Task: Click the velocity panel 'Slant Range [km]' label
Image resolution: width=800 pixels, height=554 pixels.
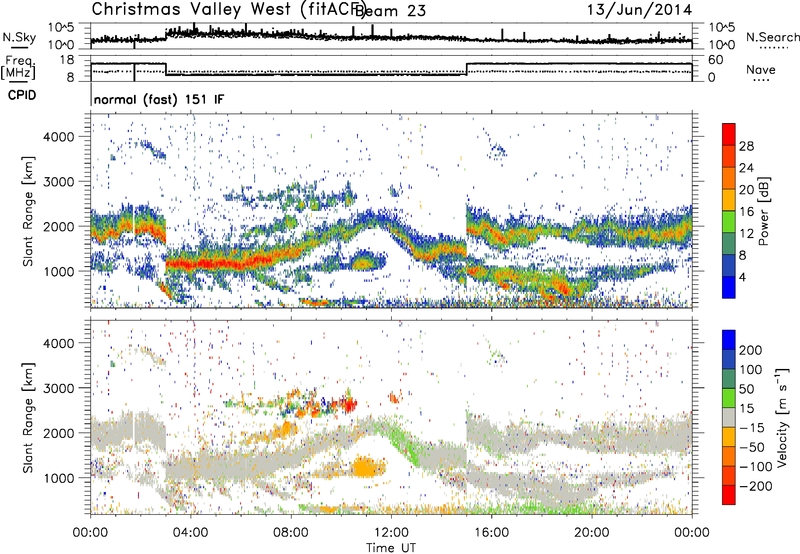Action: pos(28,417)
